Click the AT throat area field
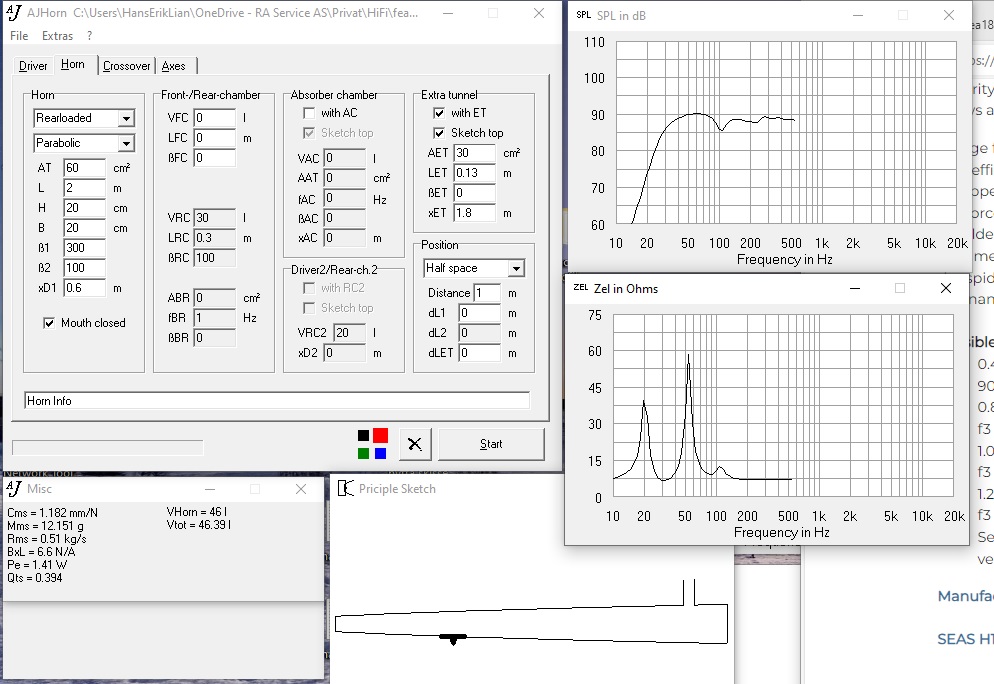The height and width of the screenshot is (684, 994). tap(84, 168)
